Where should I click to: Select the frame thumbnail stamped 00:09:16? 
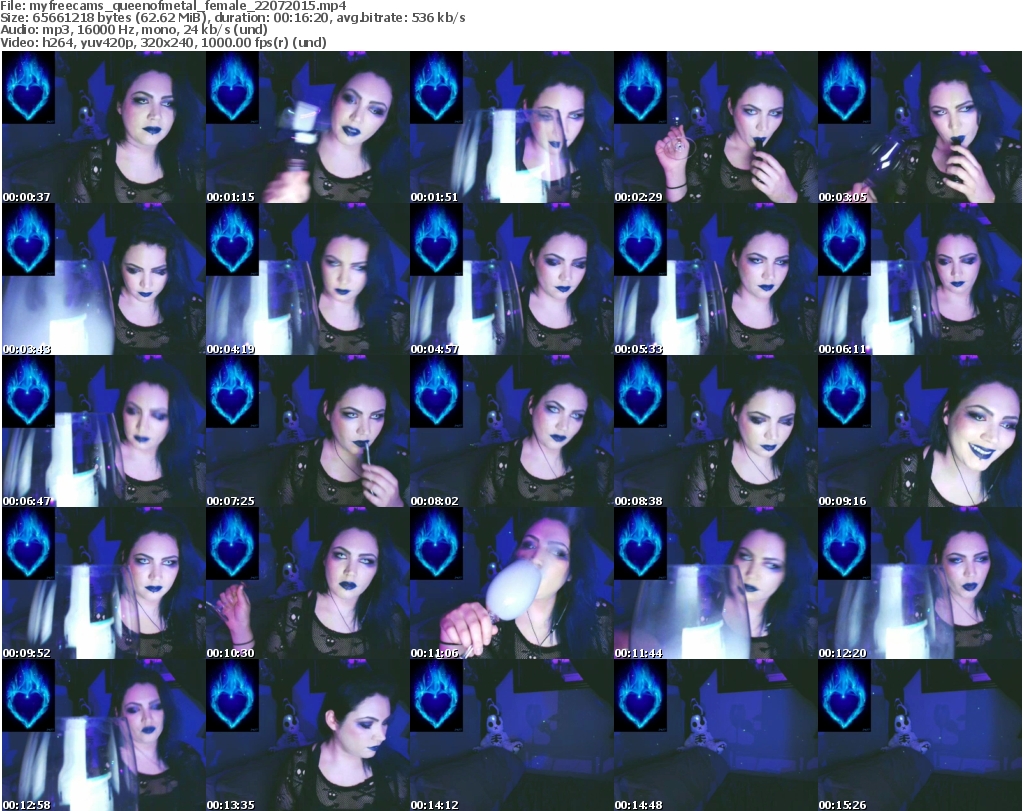920,432
